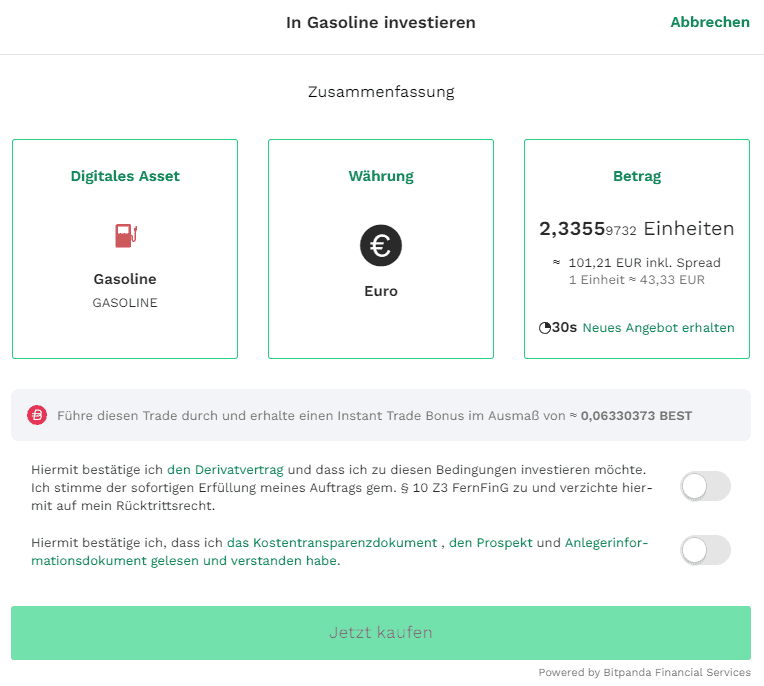
Task: Open the den Prospekt link
Action: tap(491, 543)
